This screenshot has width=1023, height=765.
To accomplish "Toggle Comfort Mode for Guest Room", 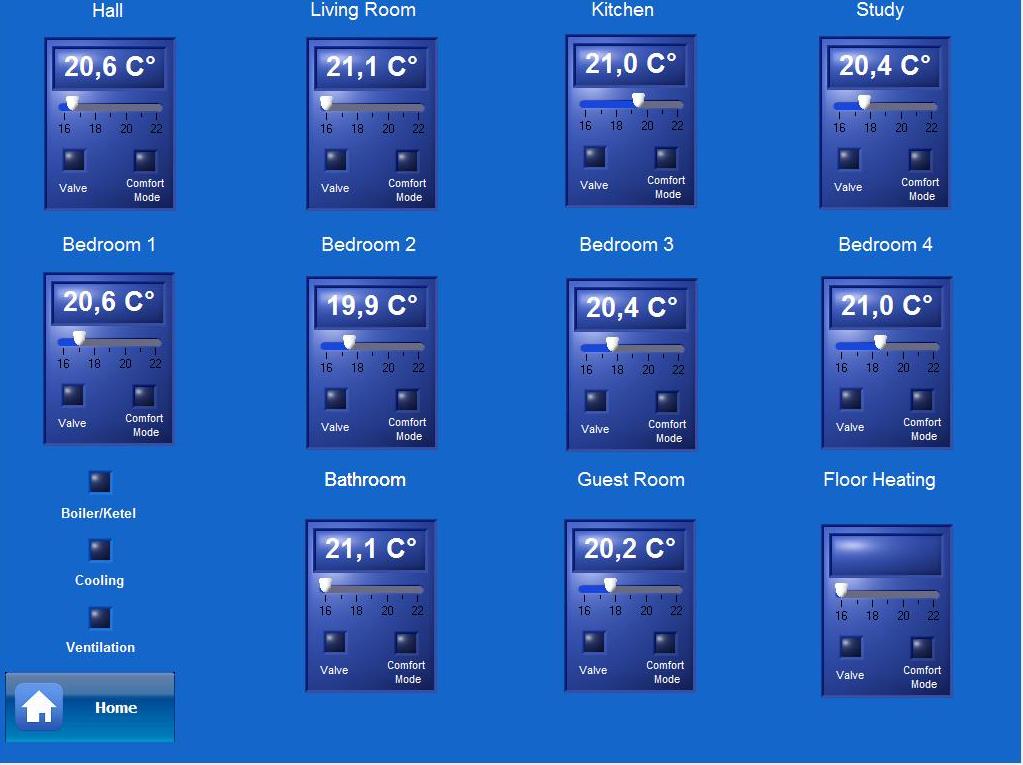I will pos(665,642).
